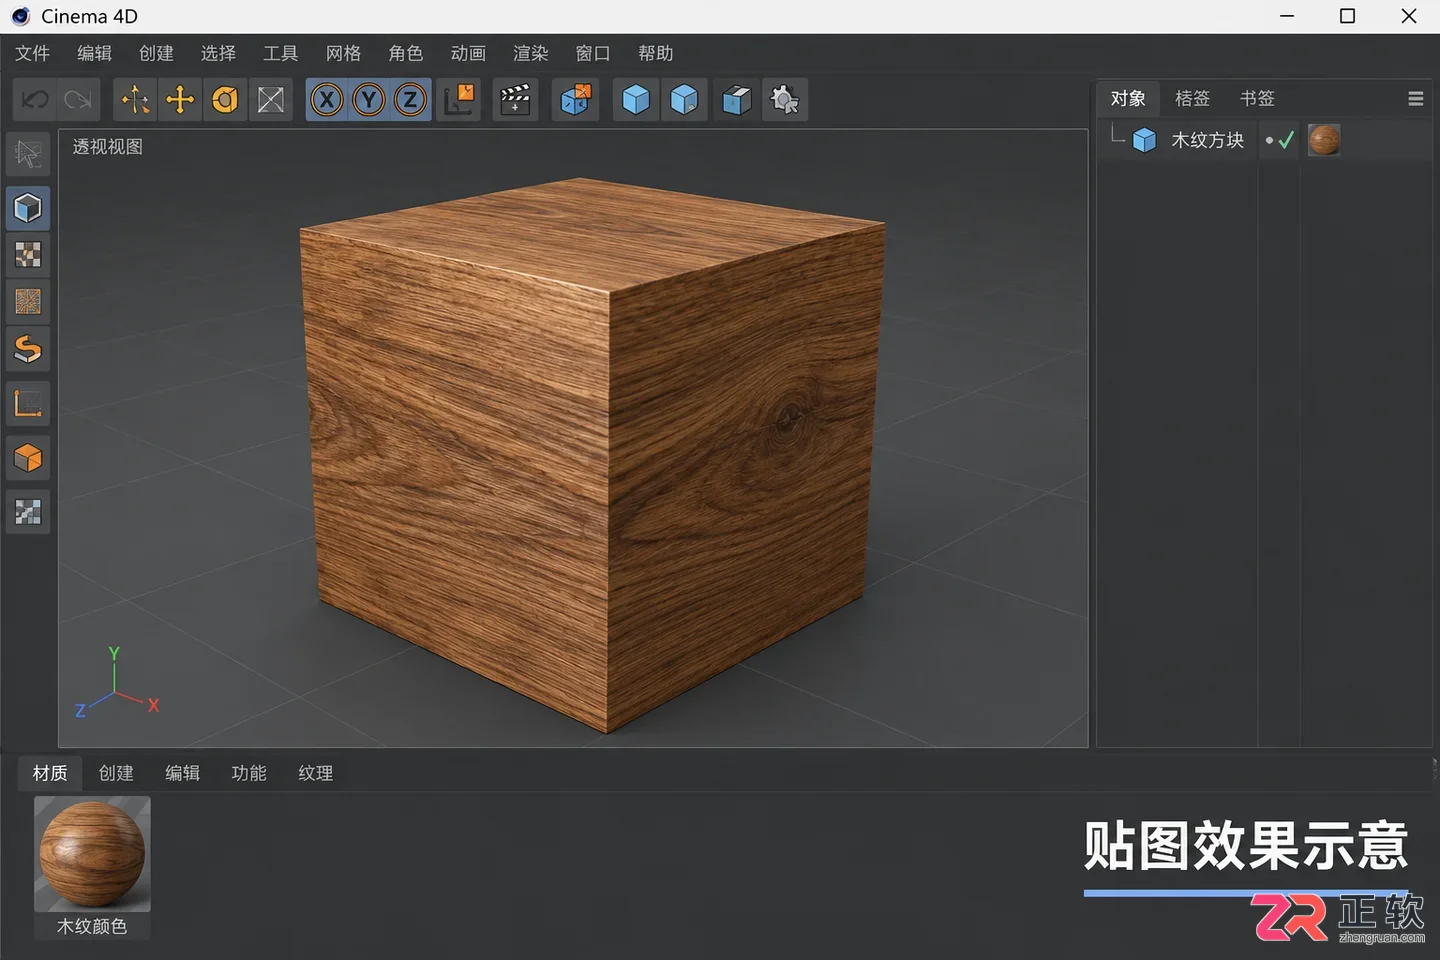Switch to the 对象 tab
Viewport: 1440px width, 960px height.
1128,98
